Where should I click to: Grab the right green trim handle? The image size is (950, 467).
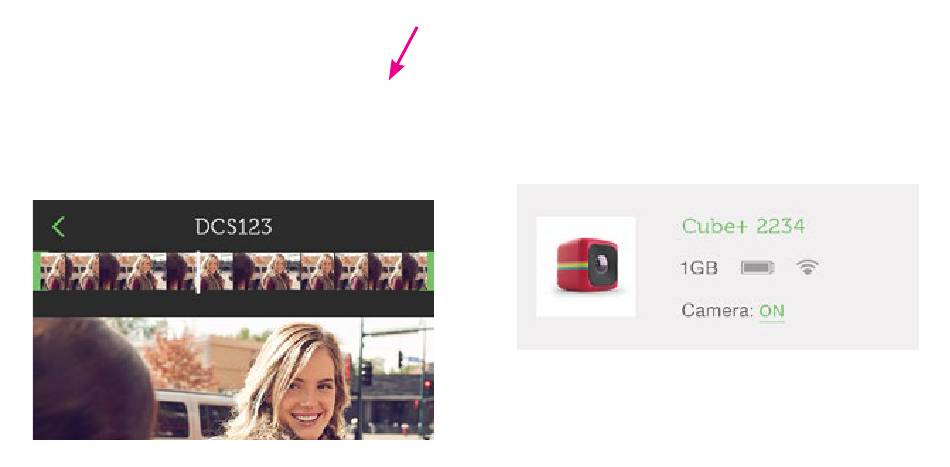tap(430, 271)
